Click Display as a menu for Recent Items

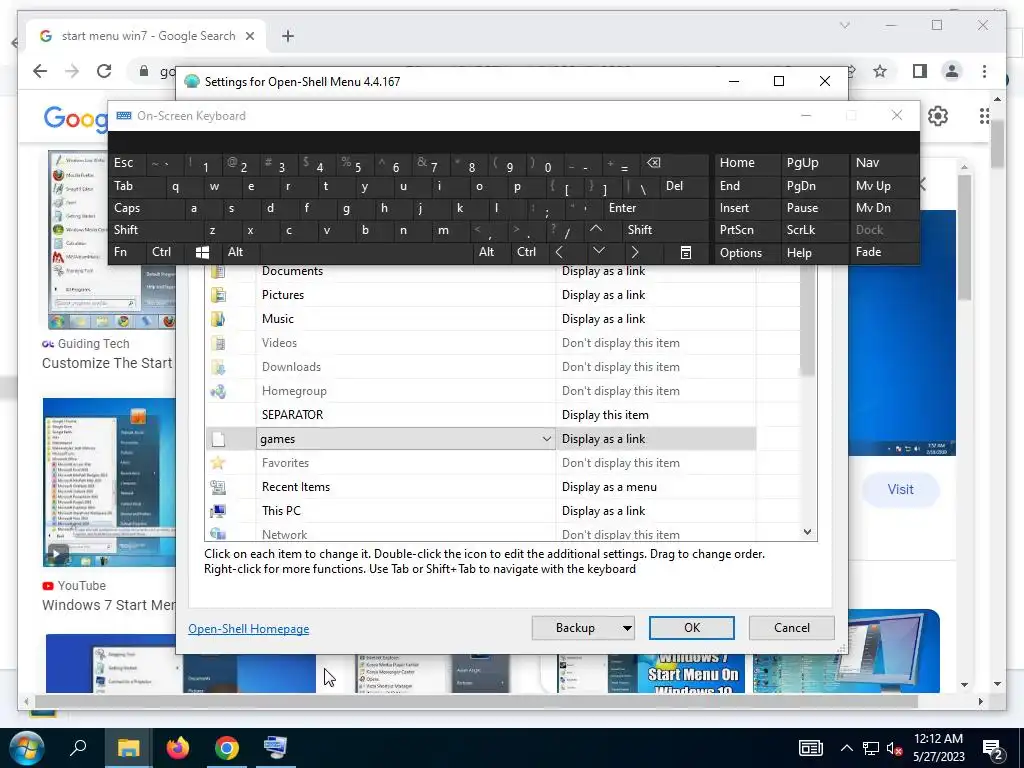click(x=609, y=487)
